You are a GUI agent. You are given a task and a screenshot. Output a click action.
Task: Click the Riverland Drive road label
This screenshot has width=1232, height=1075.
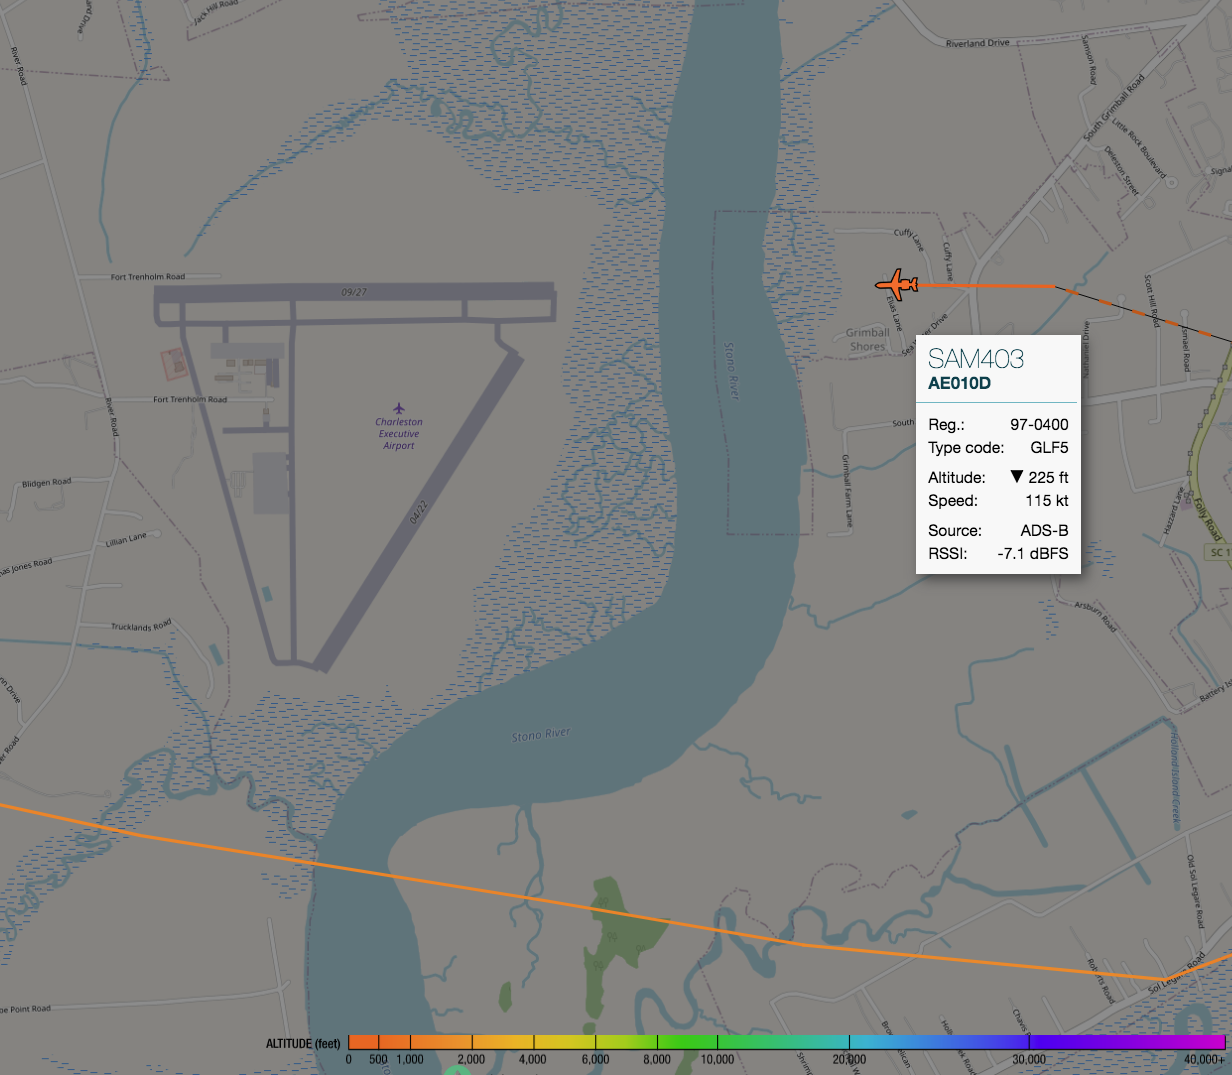pos(978,43)
